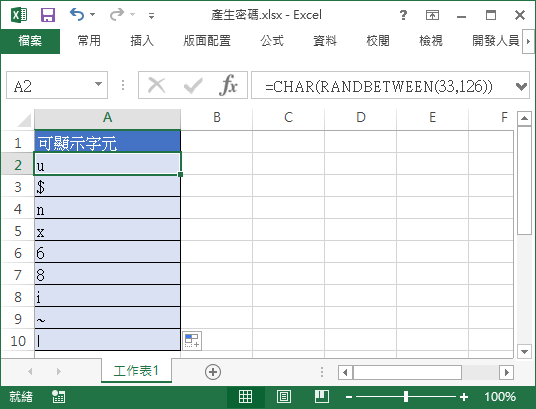Expand the formula bar with chevron
This screenshot has width=536, height=409.
point(521,86)
